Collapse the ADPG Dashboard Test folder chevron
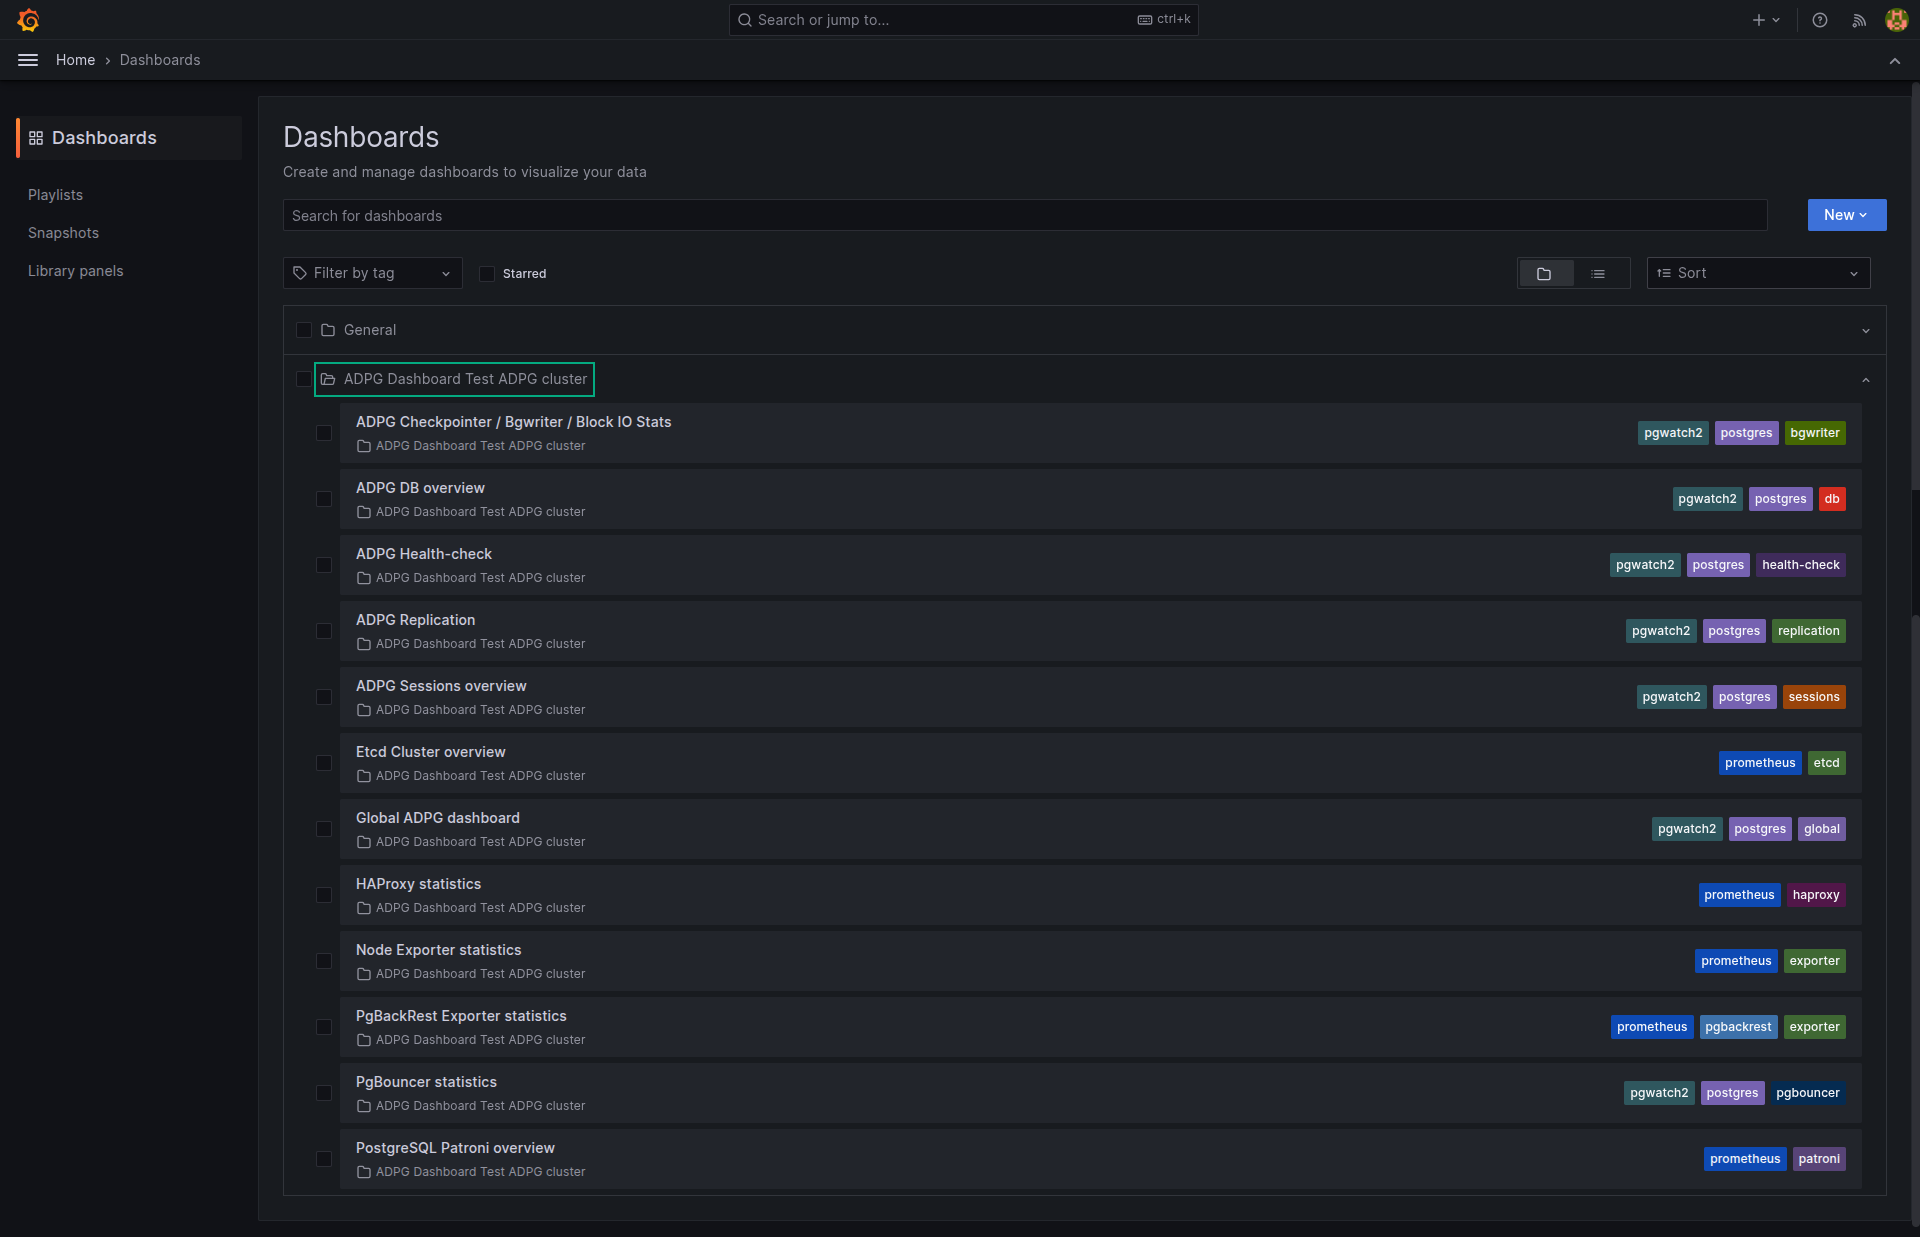 1866,380
